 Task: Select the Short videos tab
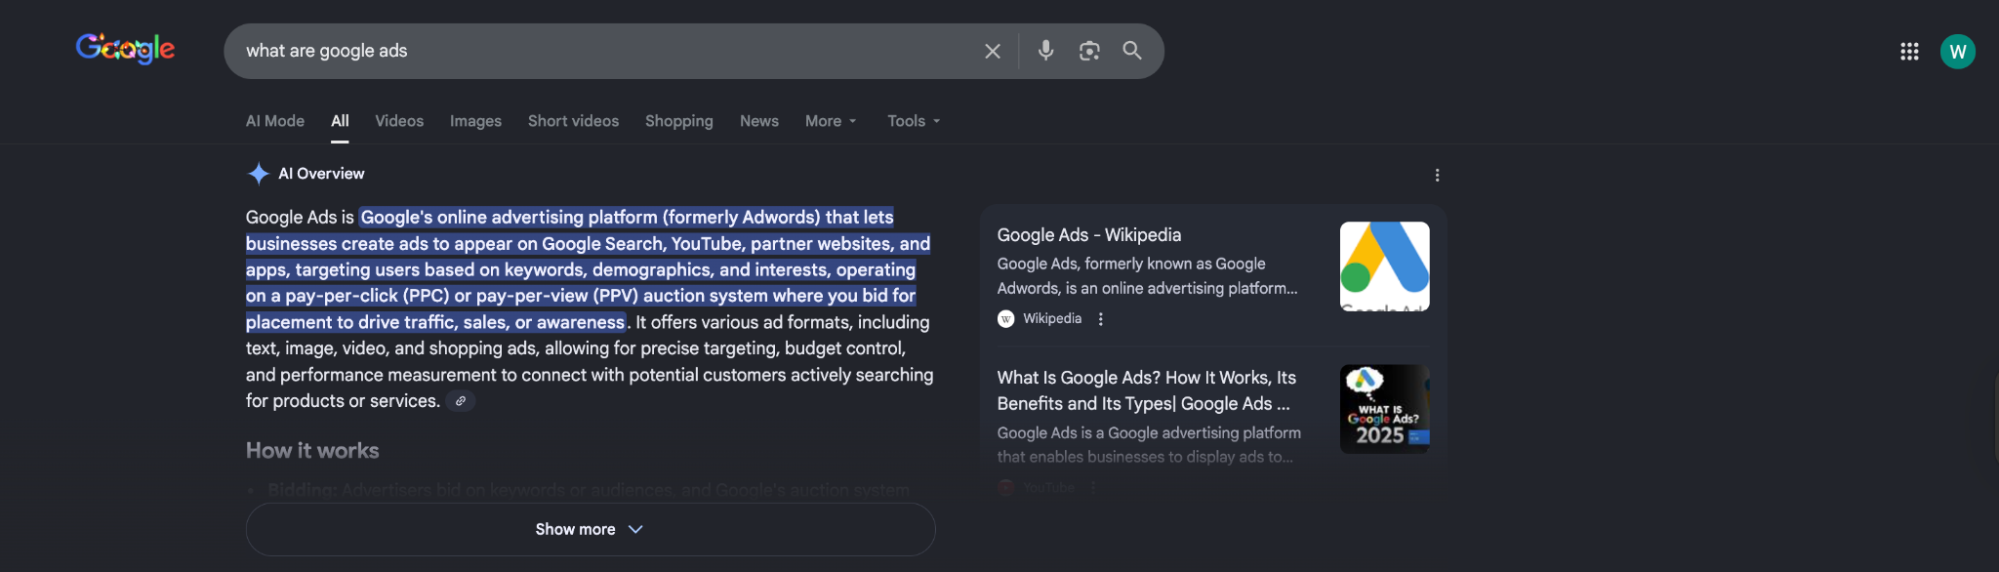coord(573,121)
